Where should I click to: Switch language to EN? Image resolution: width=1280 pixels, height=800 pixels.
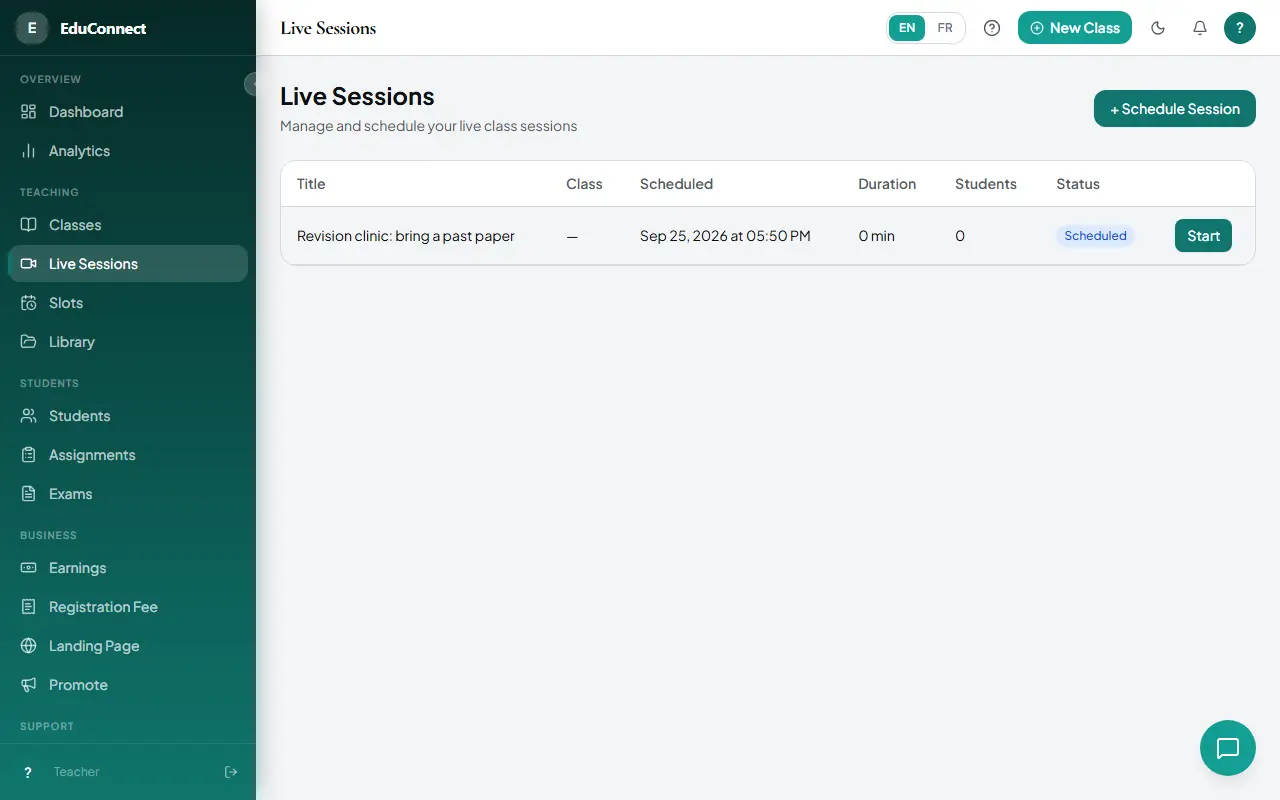tap(907, 28)
